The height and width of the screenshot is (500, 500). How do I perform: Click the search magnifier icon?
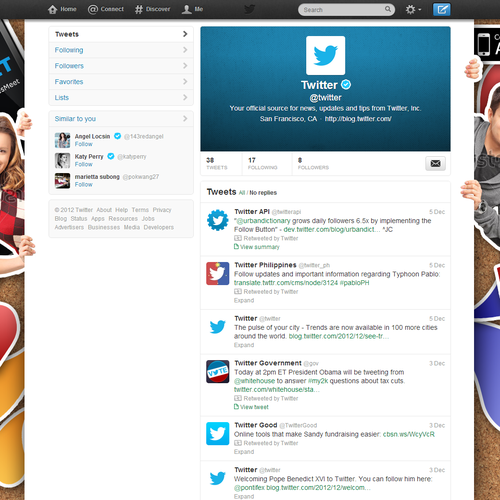click(x=388, y=9)
